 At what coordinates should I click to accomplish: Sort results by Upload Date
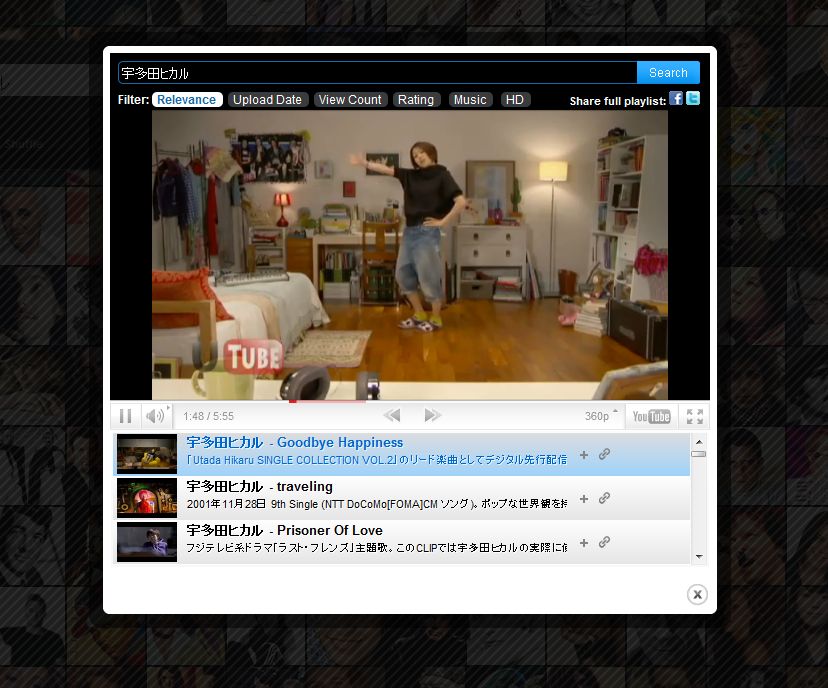click(267, 100)
